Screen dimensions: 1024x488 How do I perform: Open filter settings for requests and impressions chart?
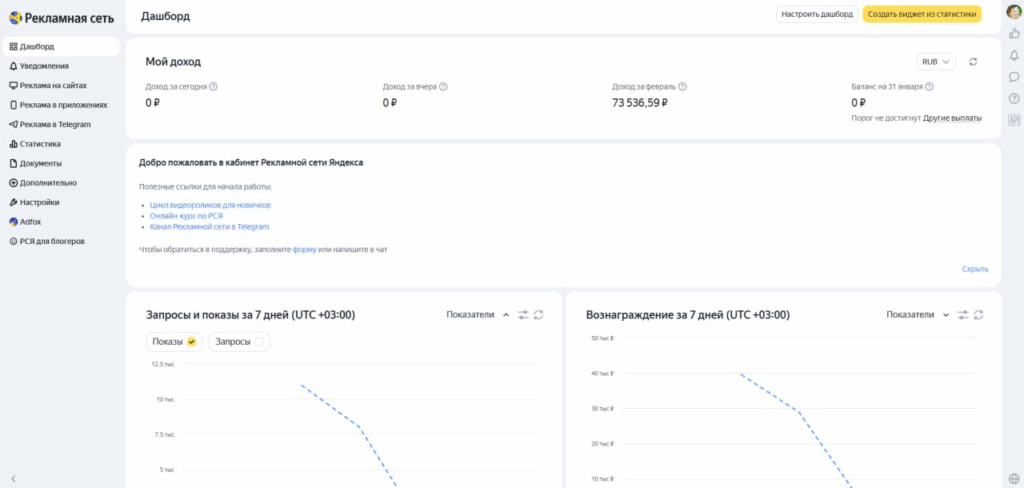(523, 315)
